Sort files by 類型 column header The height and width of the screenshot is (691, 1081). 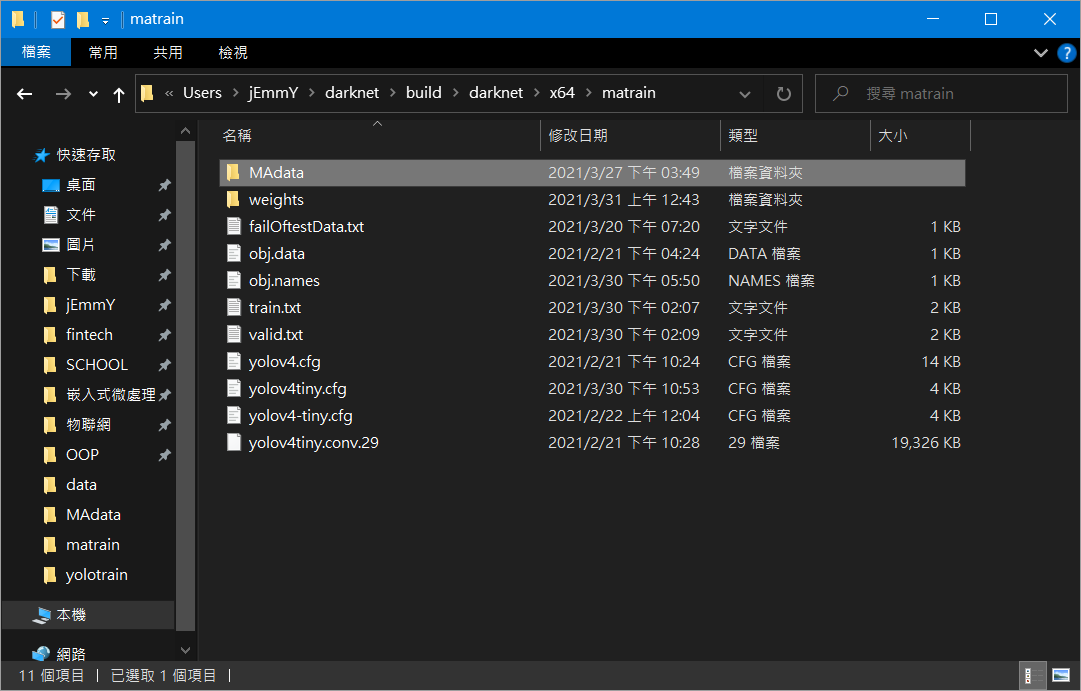point(796,136)
